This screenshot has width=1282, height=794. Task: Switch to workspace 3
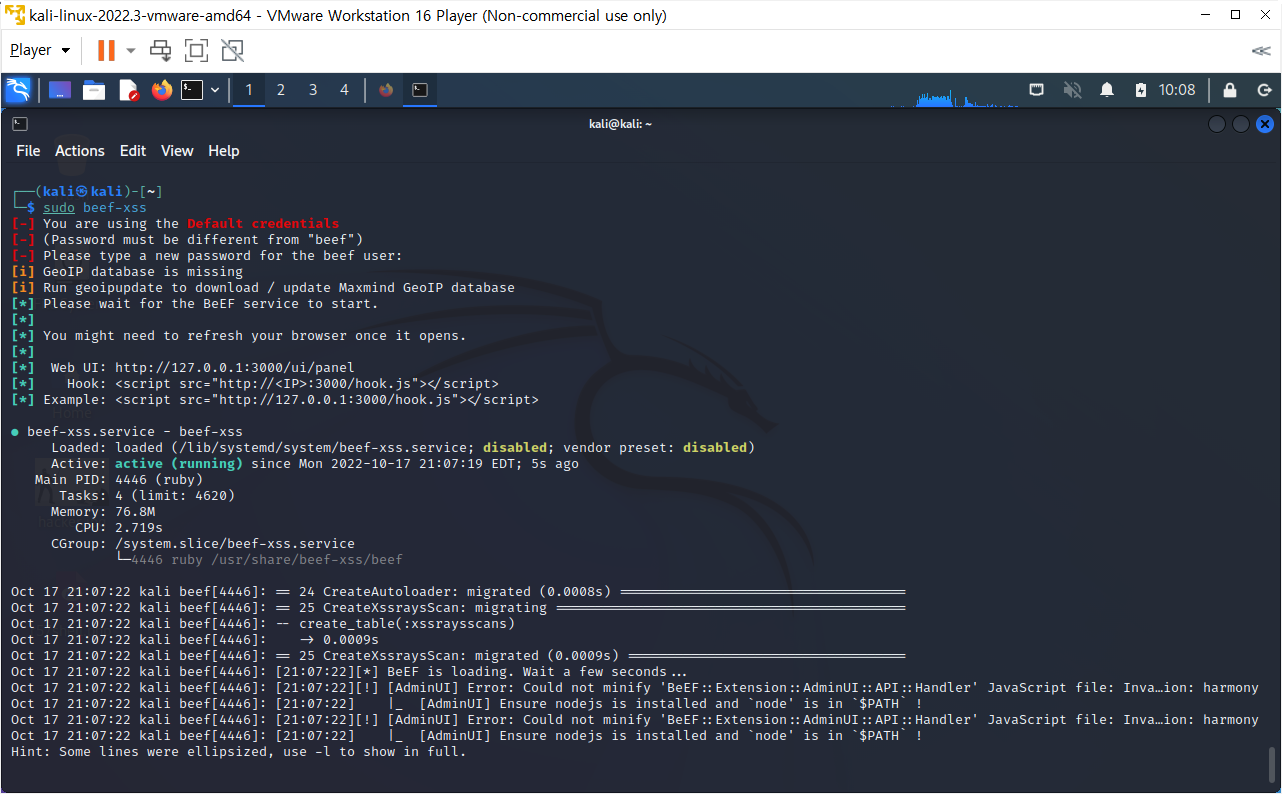pyautogui.click(x=313, y=90)
